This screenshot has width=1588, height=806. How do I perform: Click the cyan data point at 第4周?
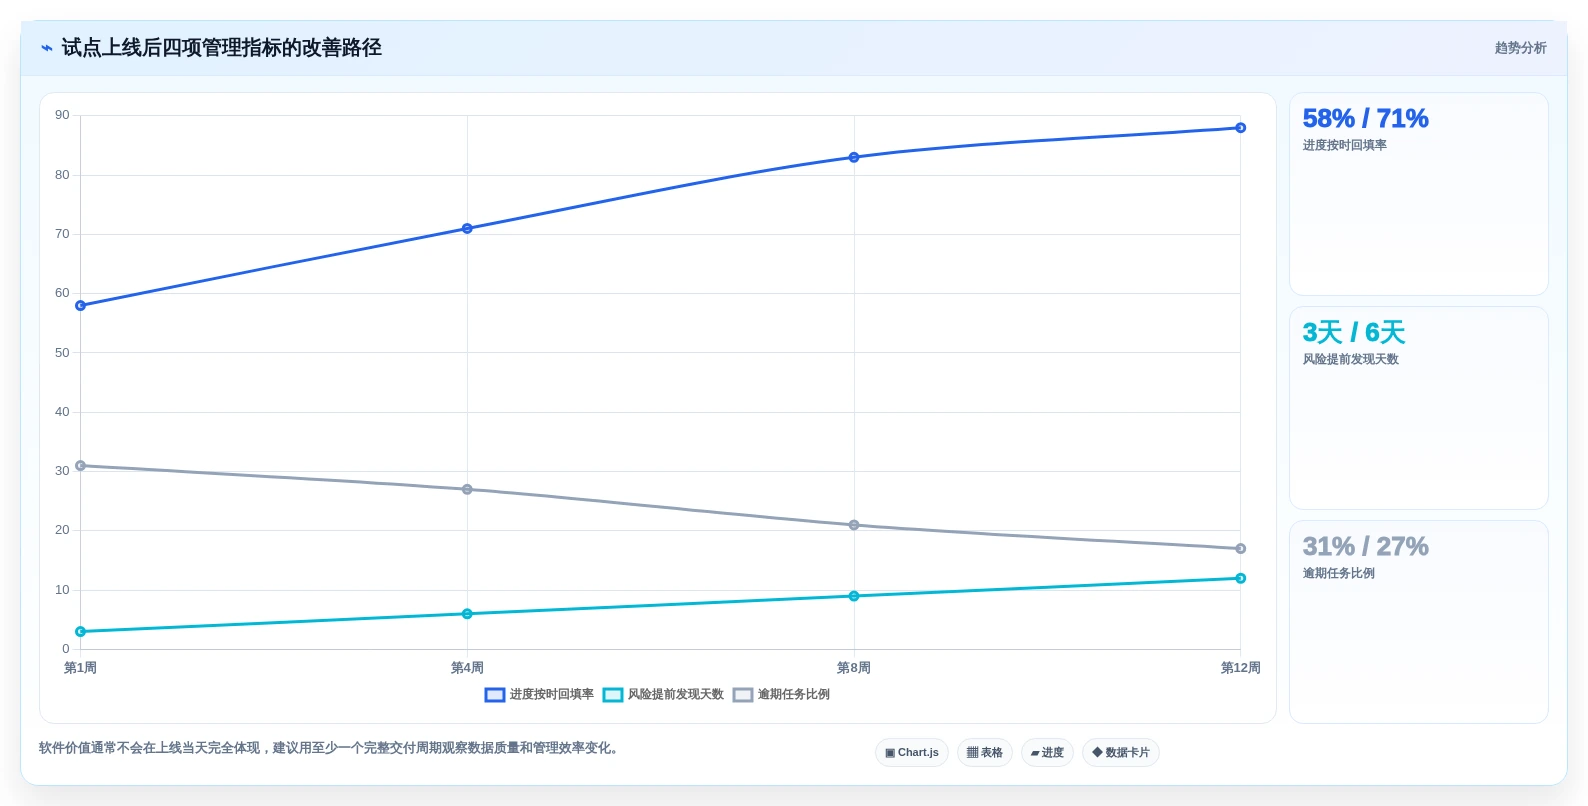[x=467, y=614]
